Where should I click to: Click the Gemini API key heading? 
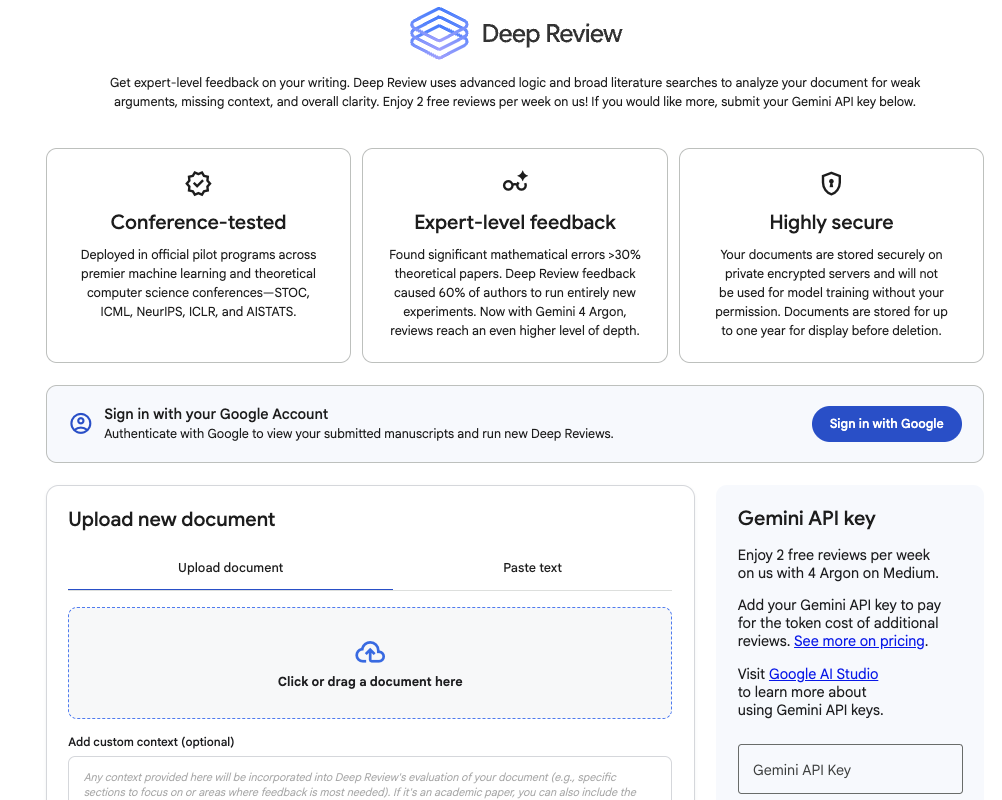pyautogui.click(x=806, y=518)
